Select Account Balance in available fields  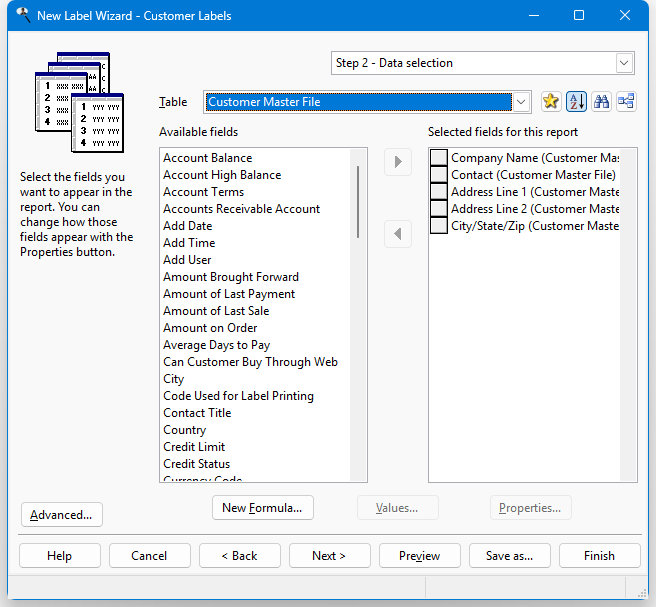click(208, 158)
